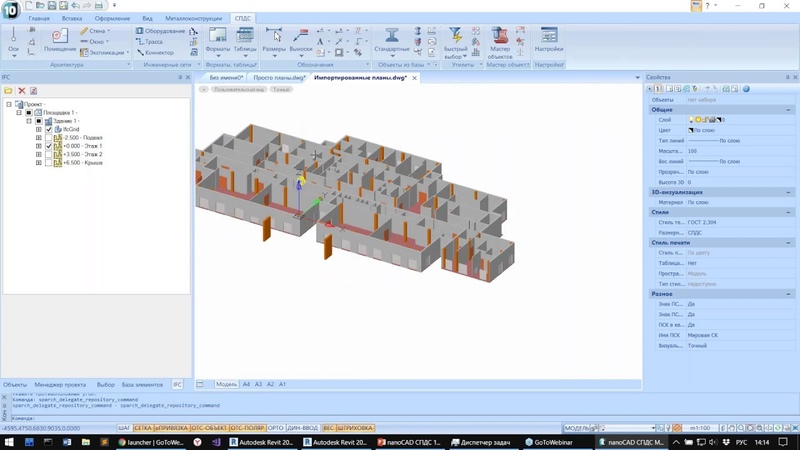Select the Коннектор connector tool
The width and height of the screenshot is (800, 450).
155,52
